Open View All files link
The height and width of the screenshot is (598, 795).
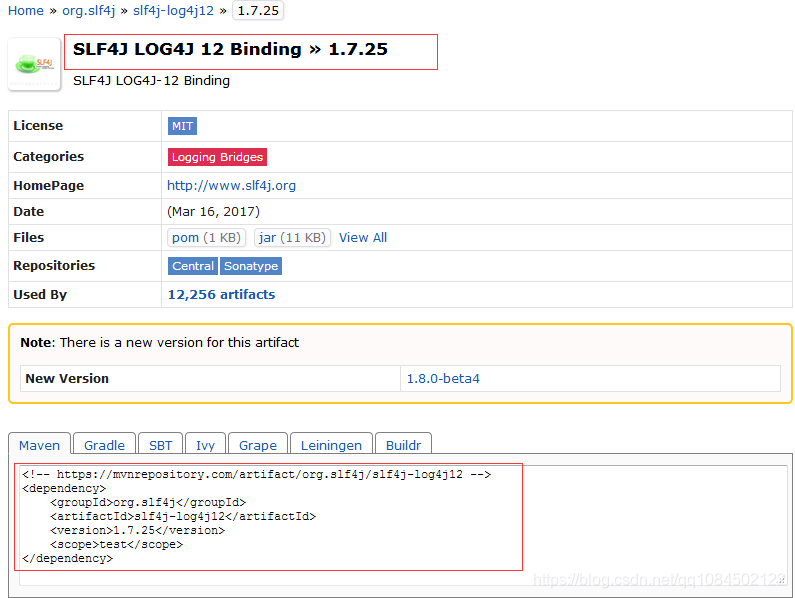(x=363, y=237)
